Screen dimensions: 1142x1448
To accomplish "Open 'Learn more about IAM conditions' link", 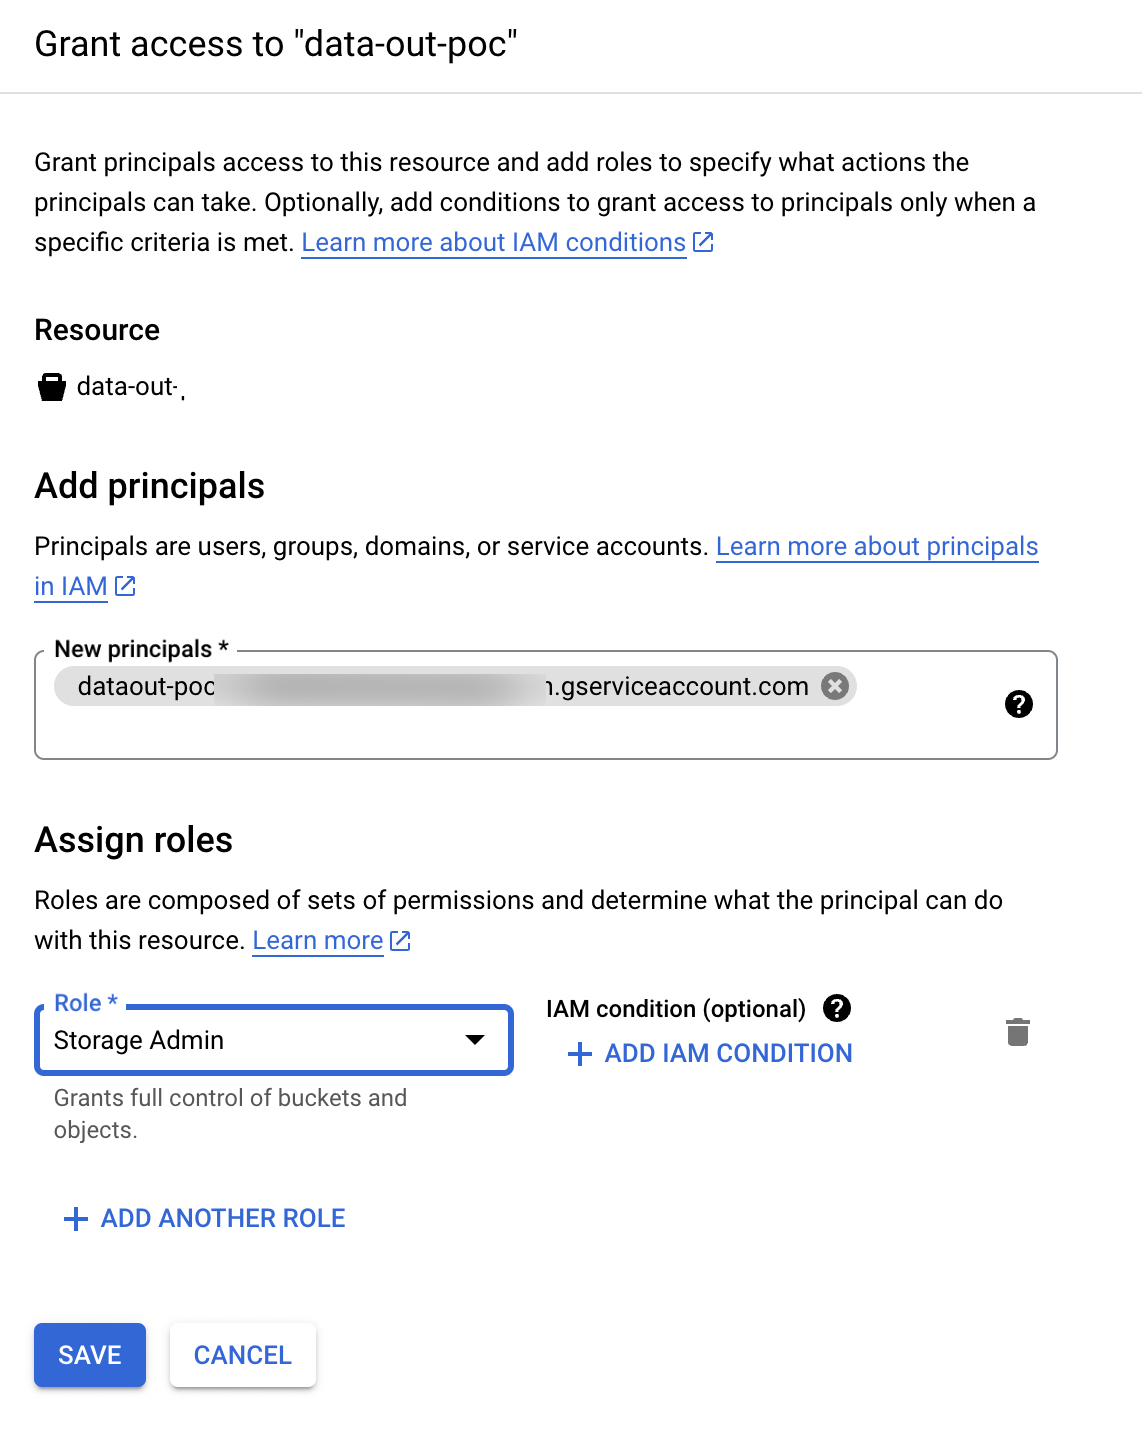I will pos(493,243).
